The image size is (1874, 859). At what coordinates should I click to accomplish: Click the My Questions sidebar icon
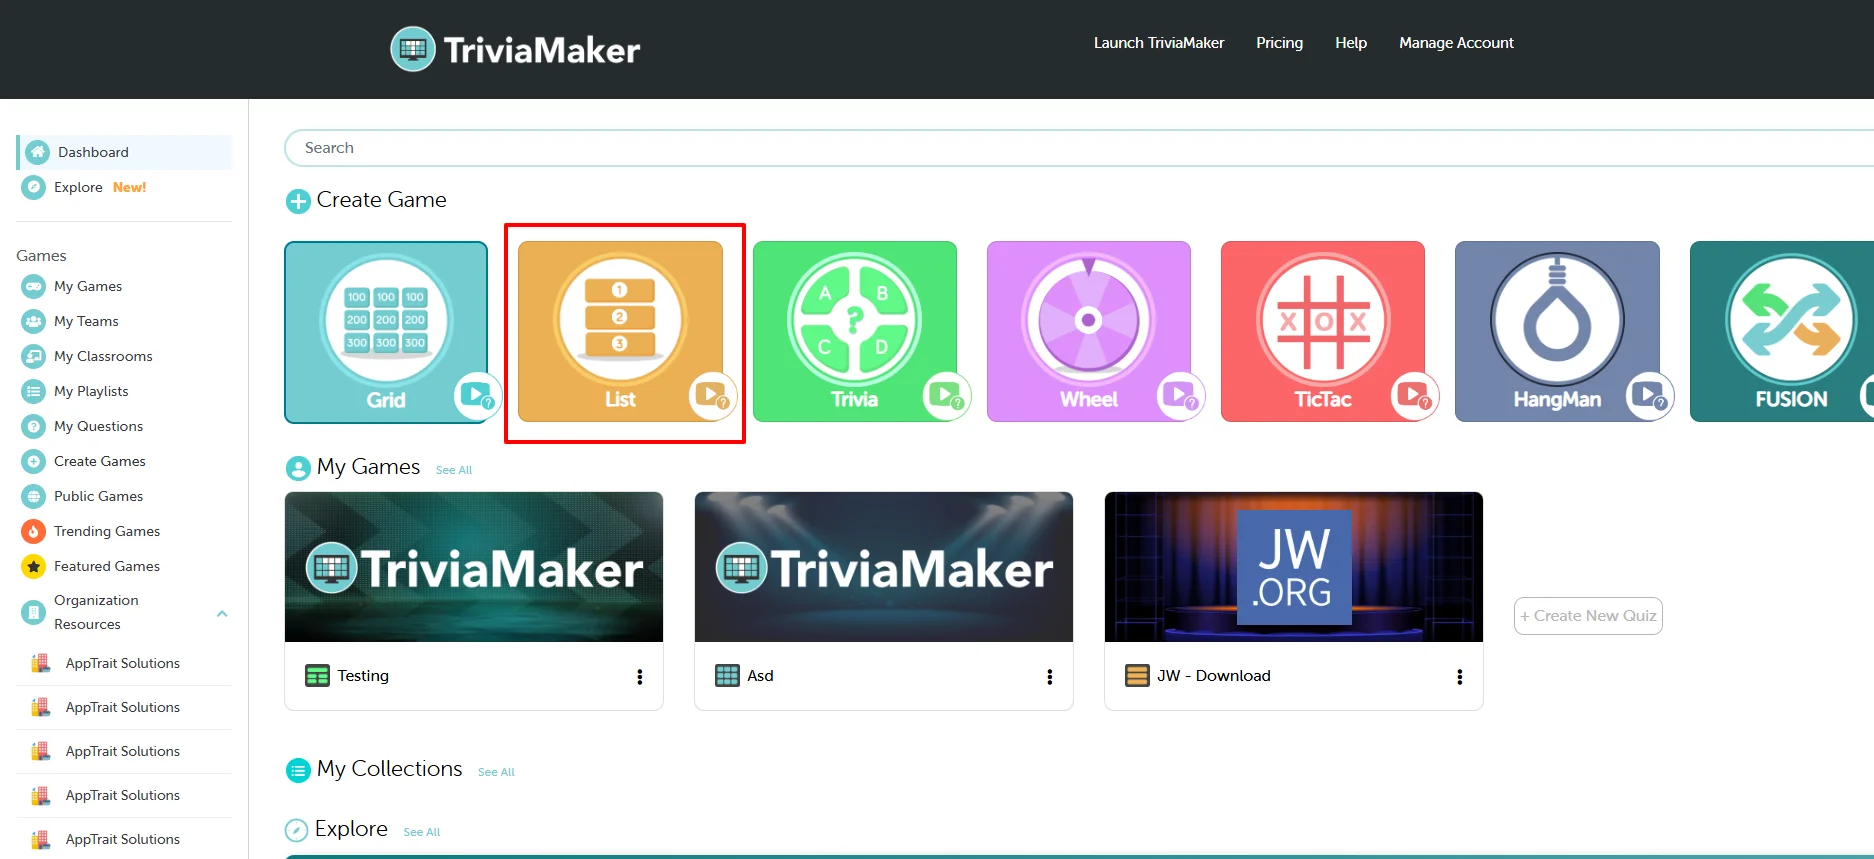point(34,426)
